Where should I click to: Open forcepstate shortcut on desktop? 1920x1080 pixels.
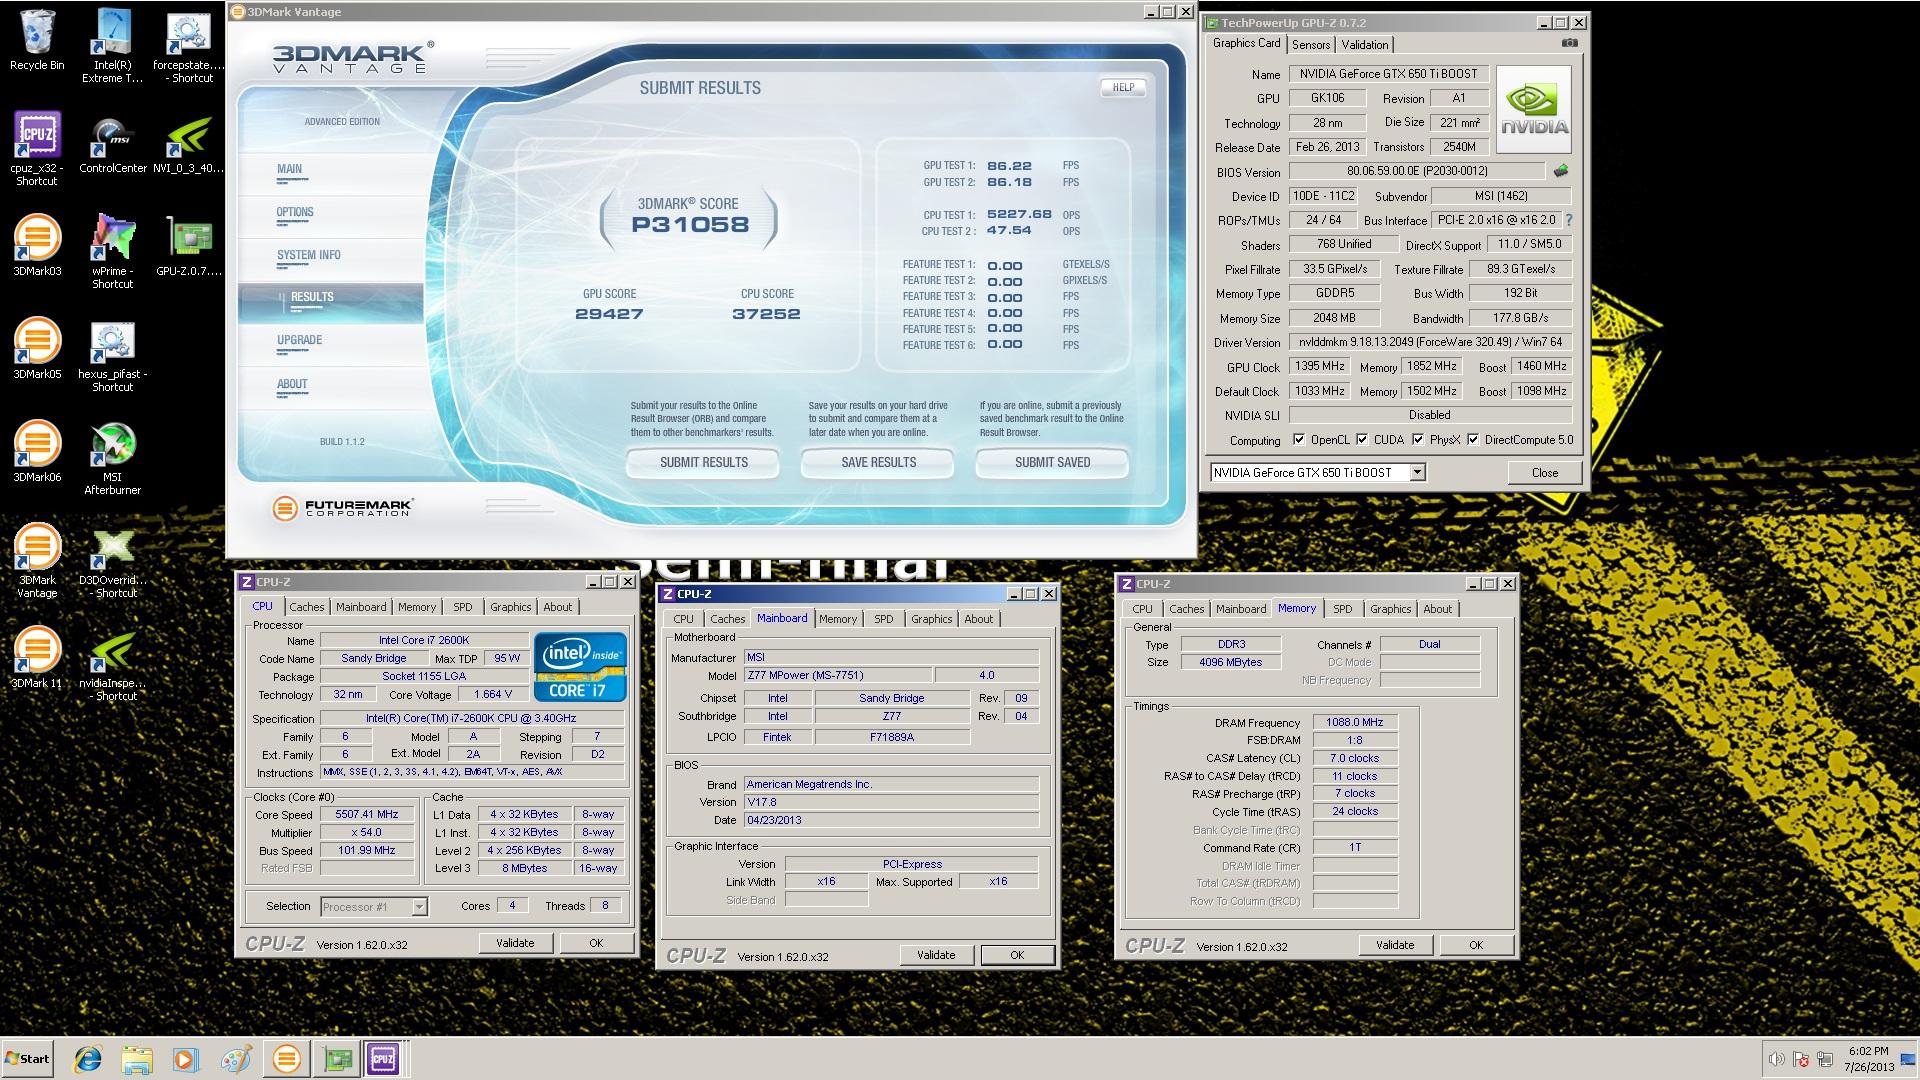pos(189,46)
